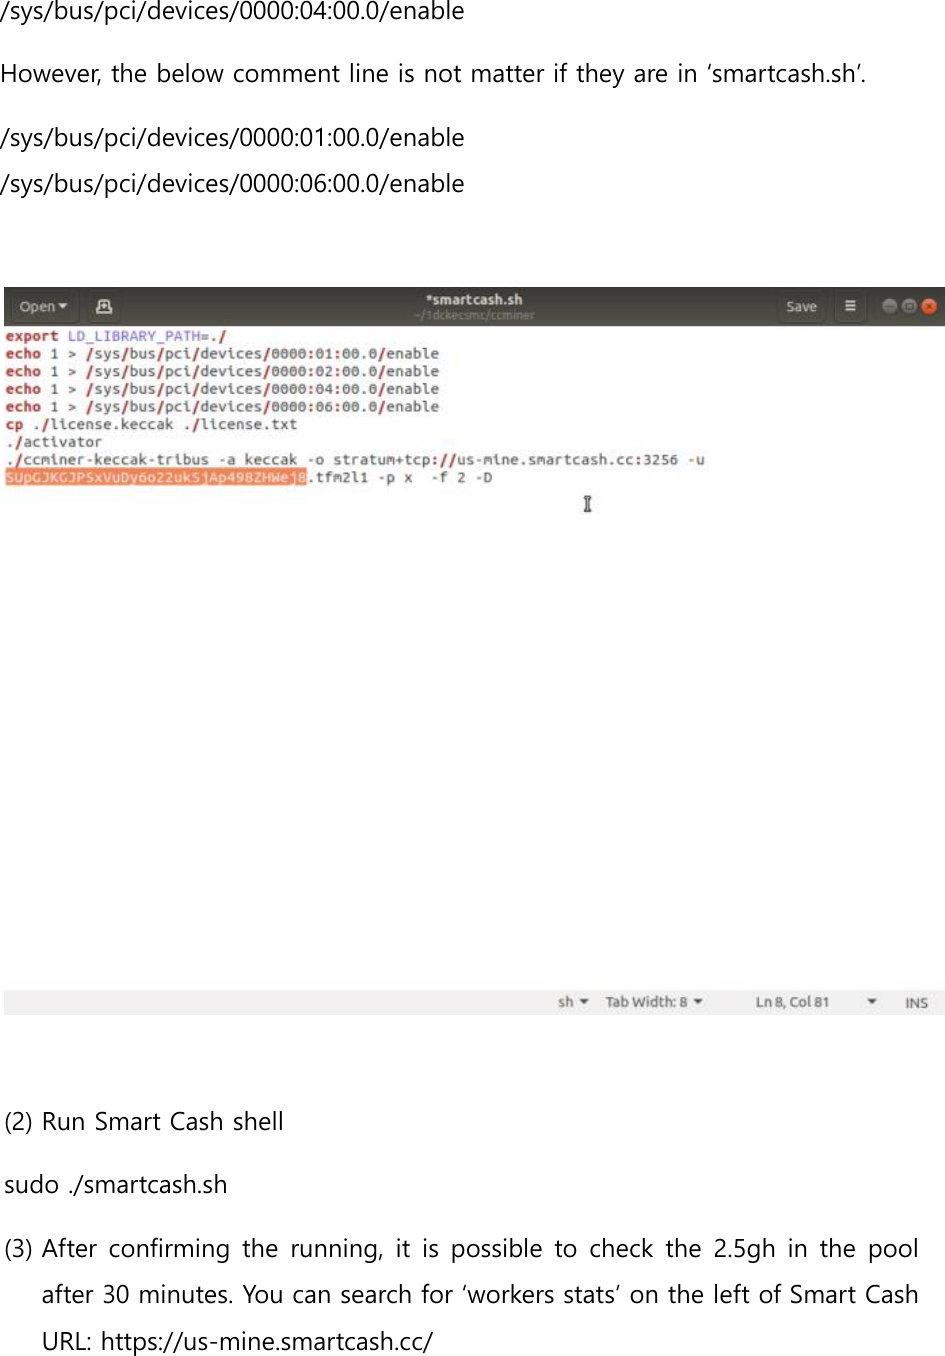Click the echo line for device 0000:01:00.0
This screenshot has height=1356, width=945.
click(222, 354)
